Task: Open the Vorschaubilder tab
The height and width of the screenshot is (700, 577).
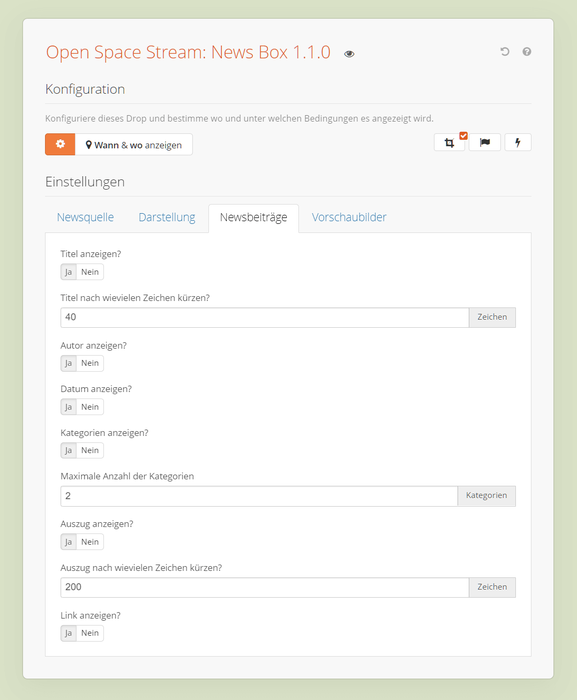Action: click(349, 217)
